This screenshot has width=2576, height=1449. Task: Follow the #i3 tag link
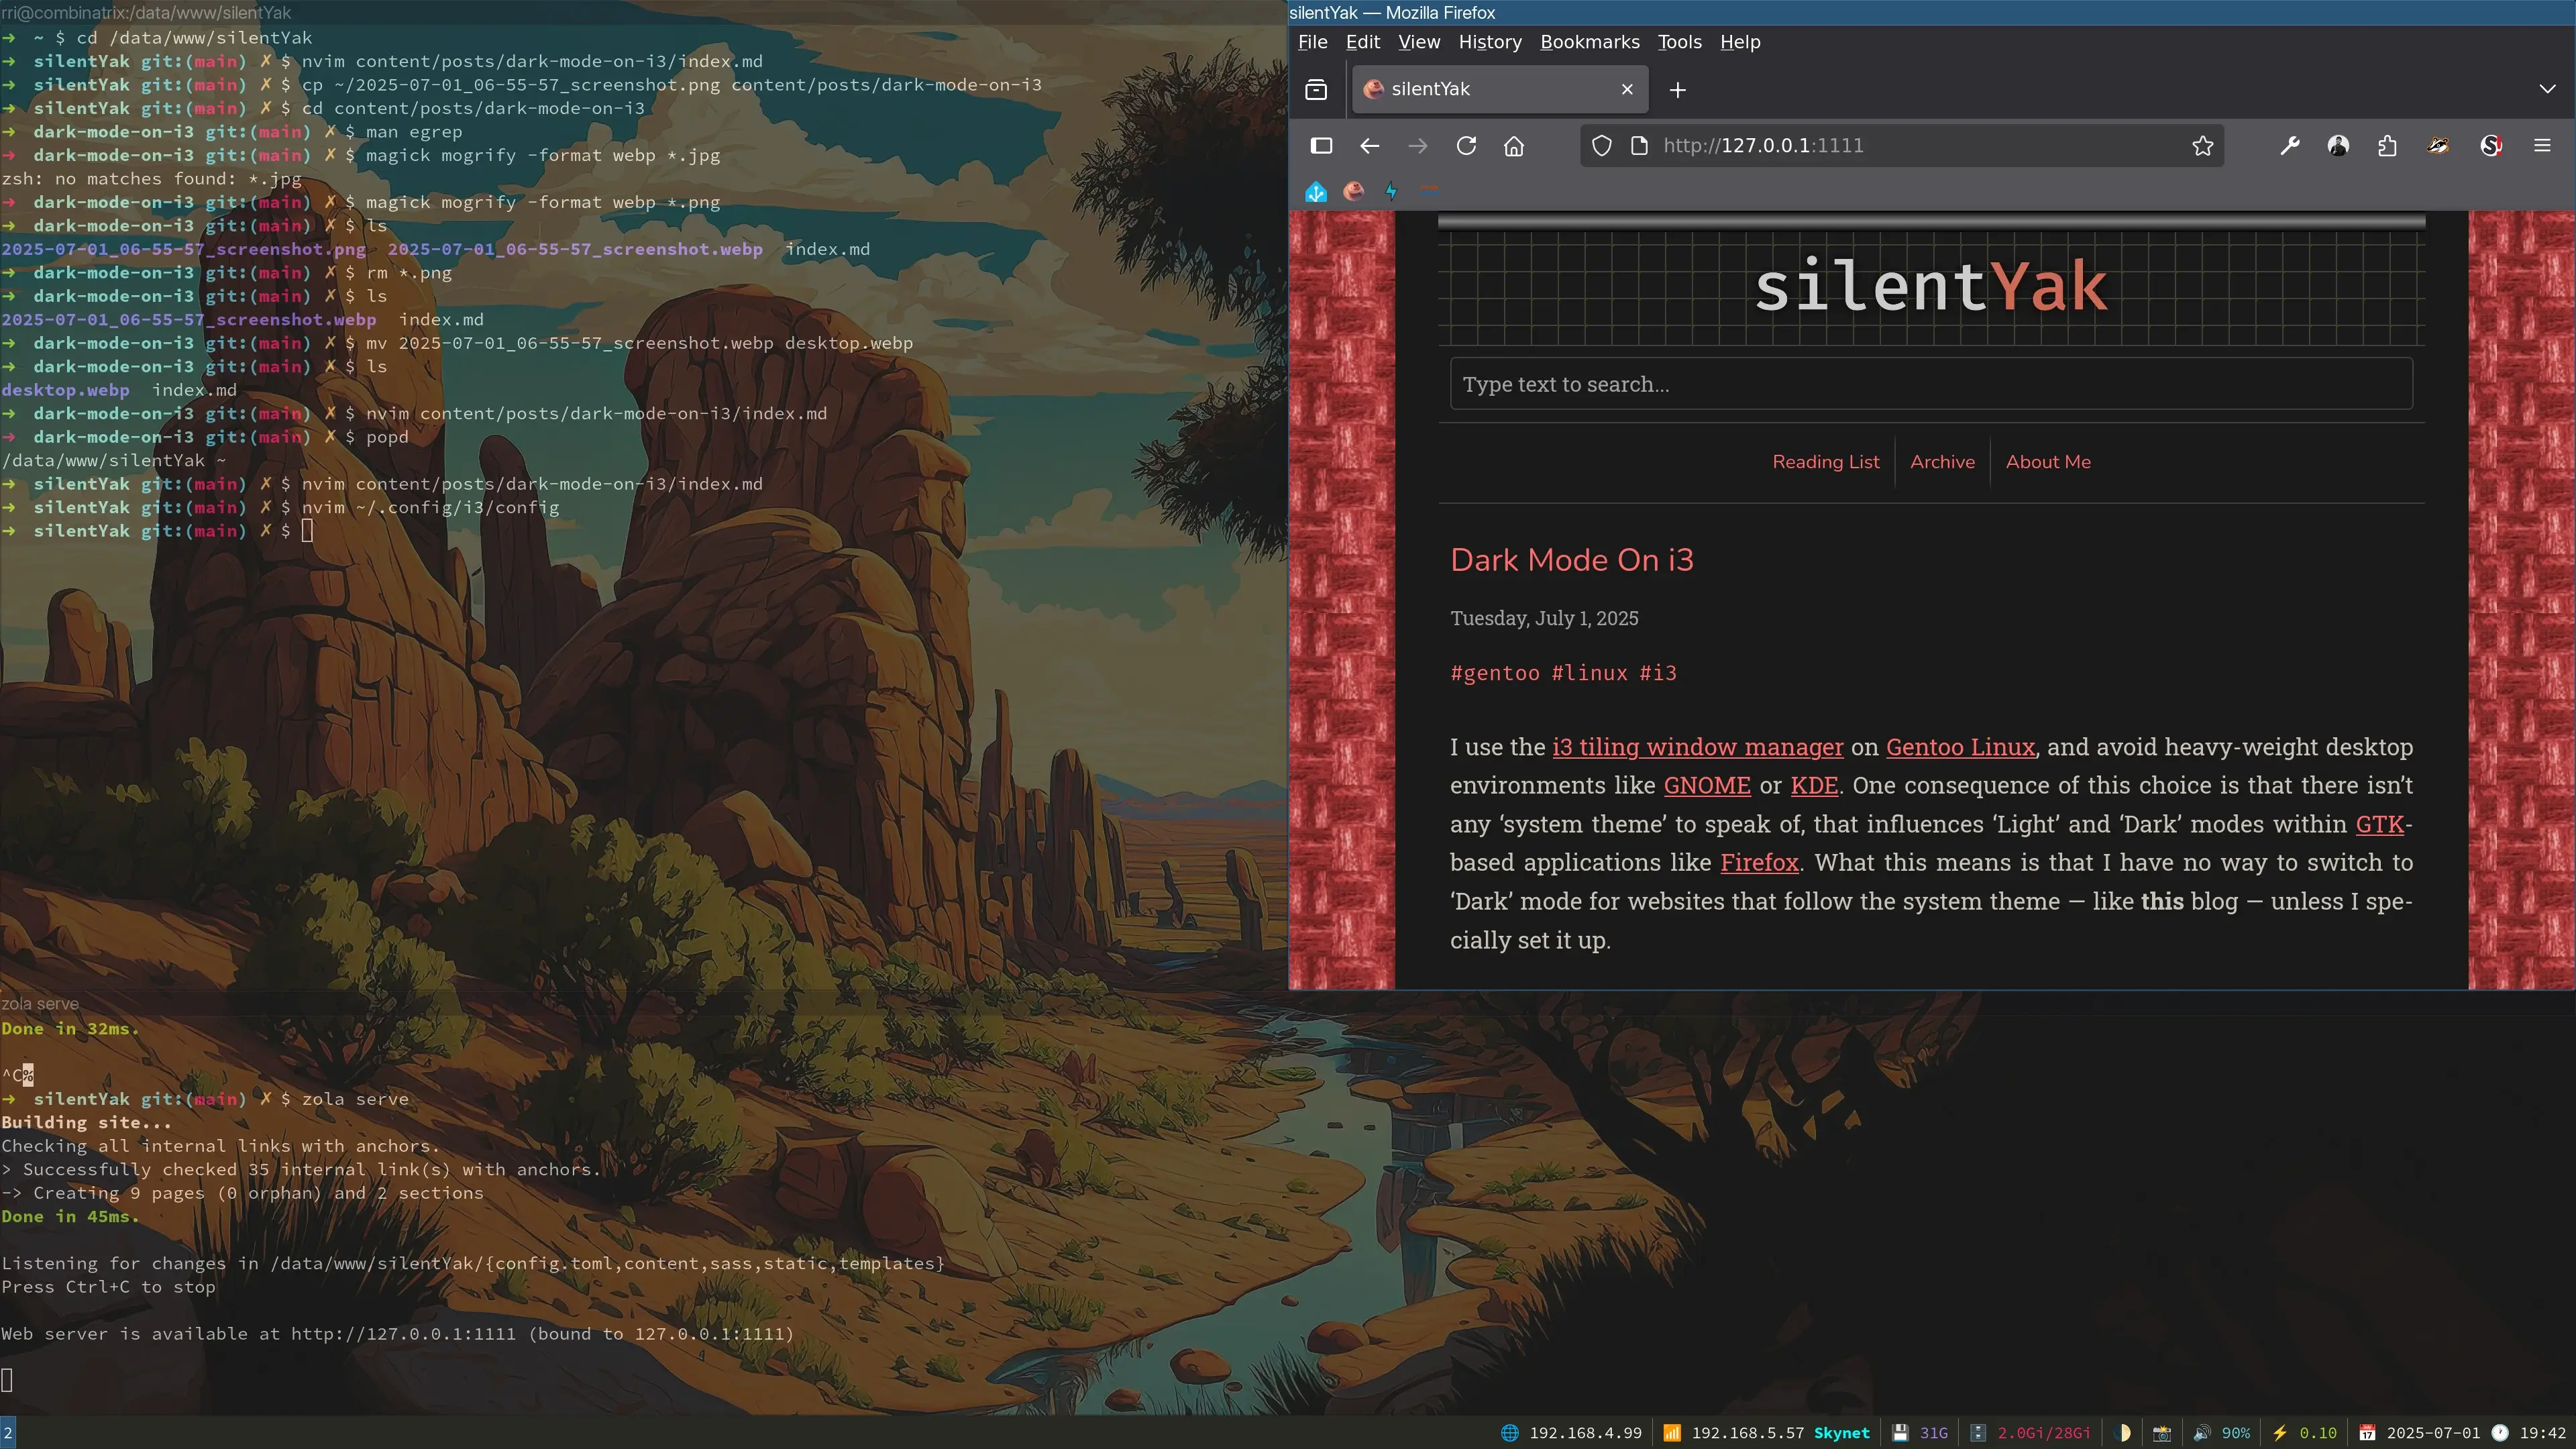(1657, 673)
